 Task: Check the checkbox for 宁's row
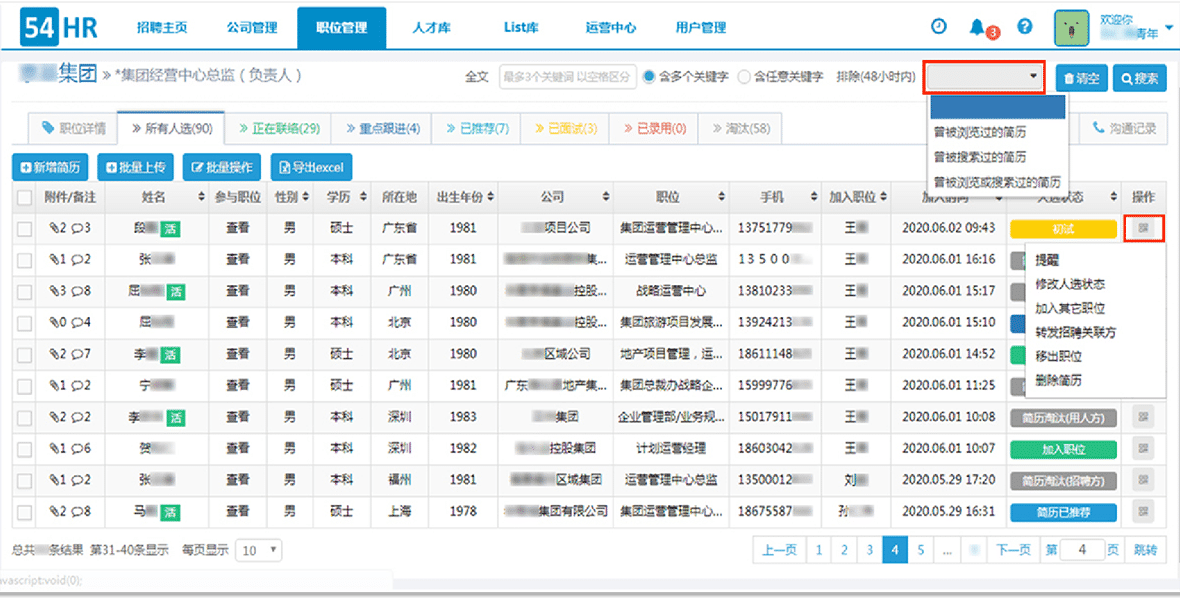tap(25, 386)
